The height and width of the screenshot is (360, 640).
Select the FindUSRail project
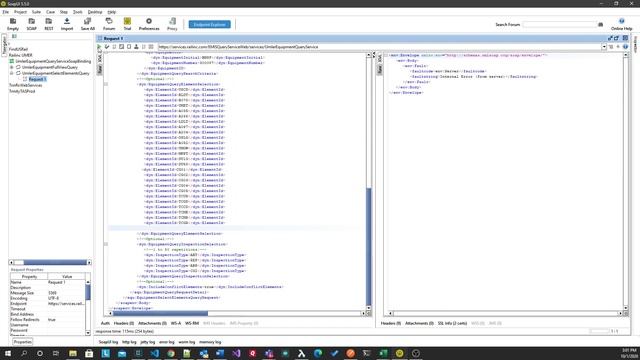tap(18, 49)
